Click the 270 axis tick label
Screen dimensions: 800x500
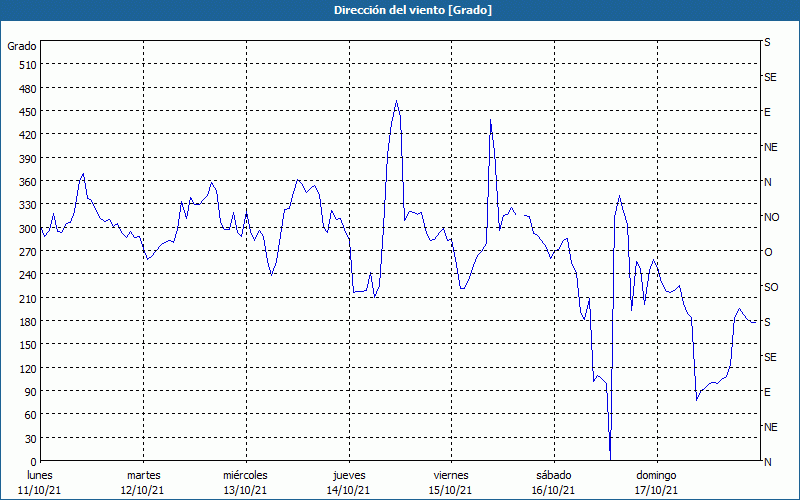coord(28,252)
